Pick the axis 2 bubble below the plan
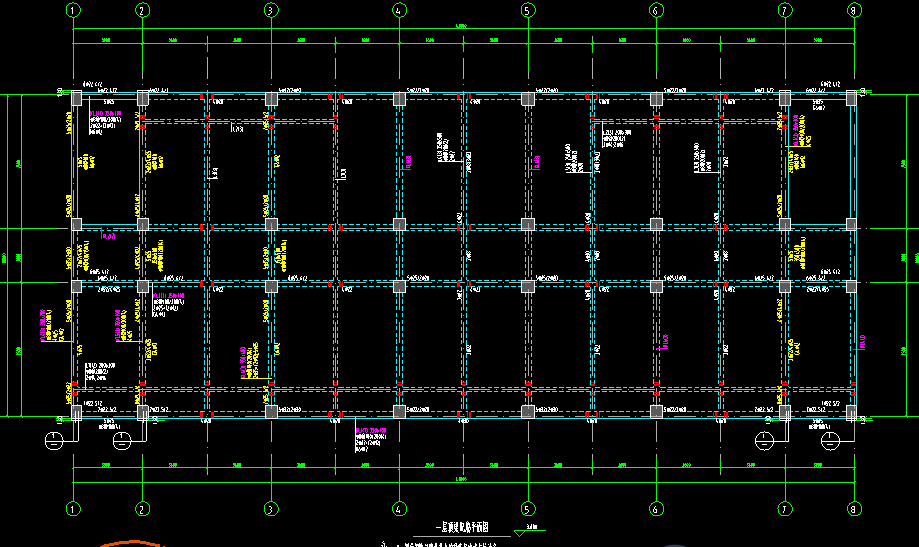 [142, 509]
